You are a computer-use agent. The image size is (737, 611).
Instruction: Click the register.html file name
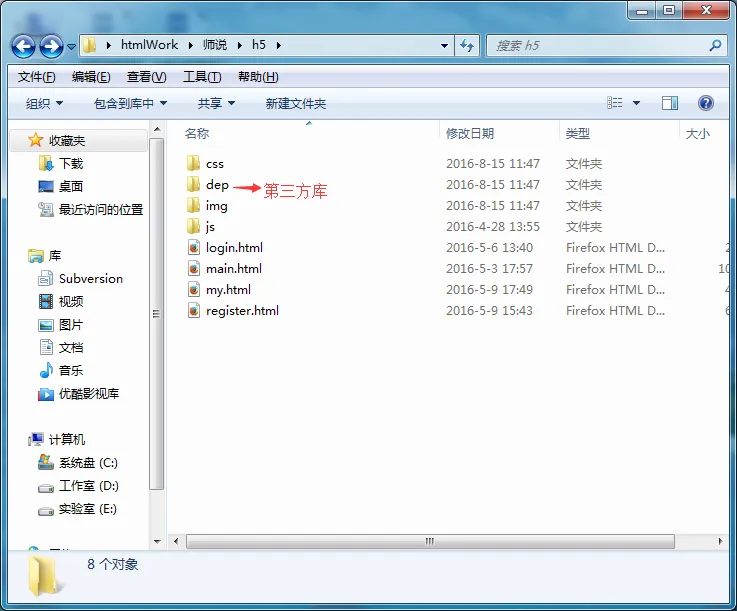point(242,311)
